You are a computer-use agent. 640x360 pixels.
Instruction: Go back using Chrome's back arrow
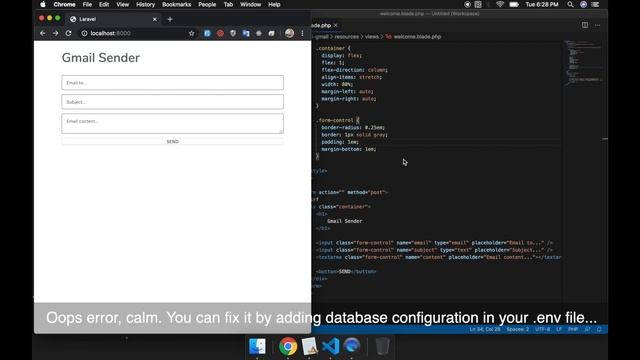pyautogui.click(x=42, y=33)
